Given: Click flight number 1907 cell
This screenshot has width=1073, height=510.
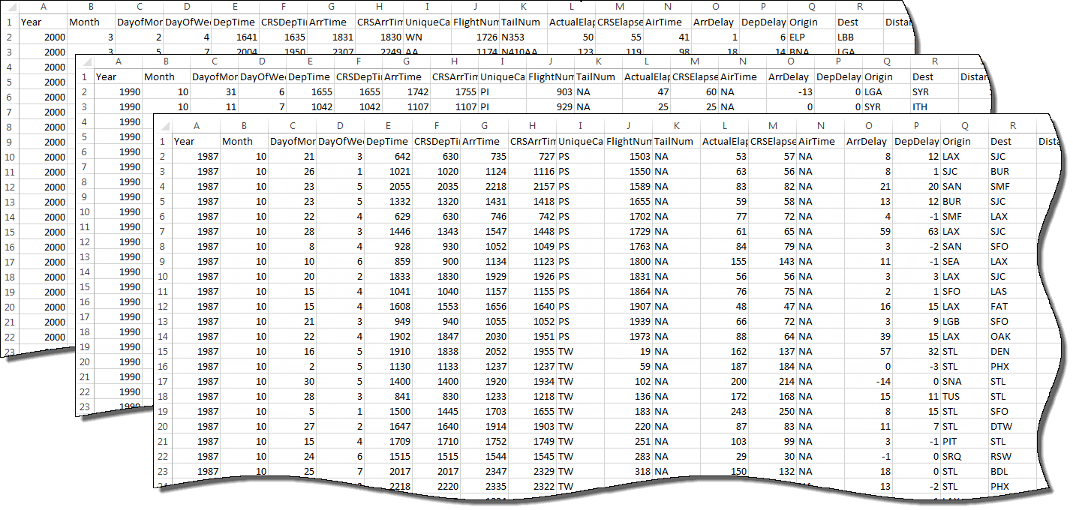Looking at the screenshot, I should (628, 307).
